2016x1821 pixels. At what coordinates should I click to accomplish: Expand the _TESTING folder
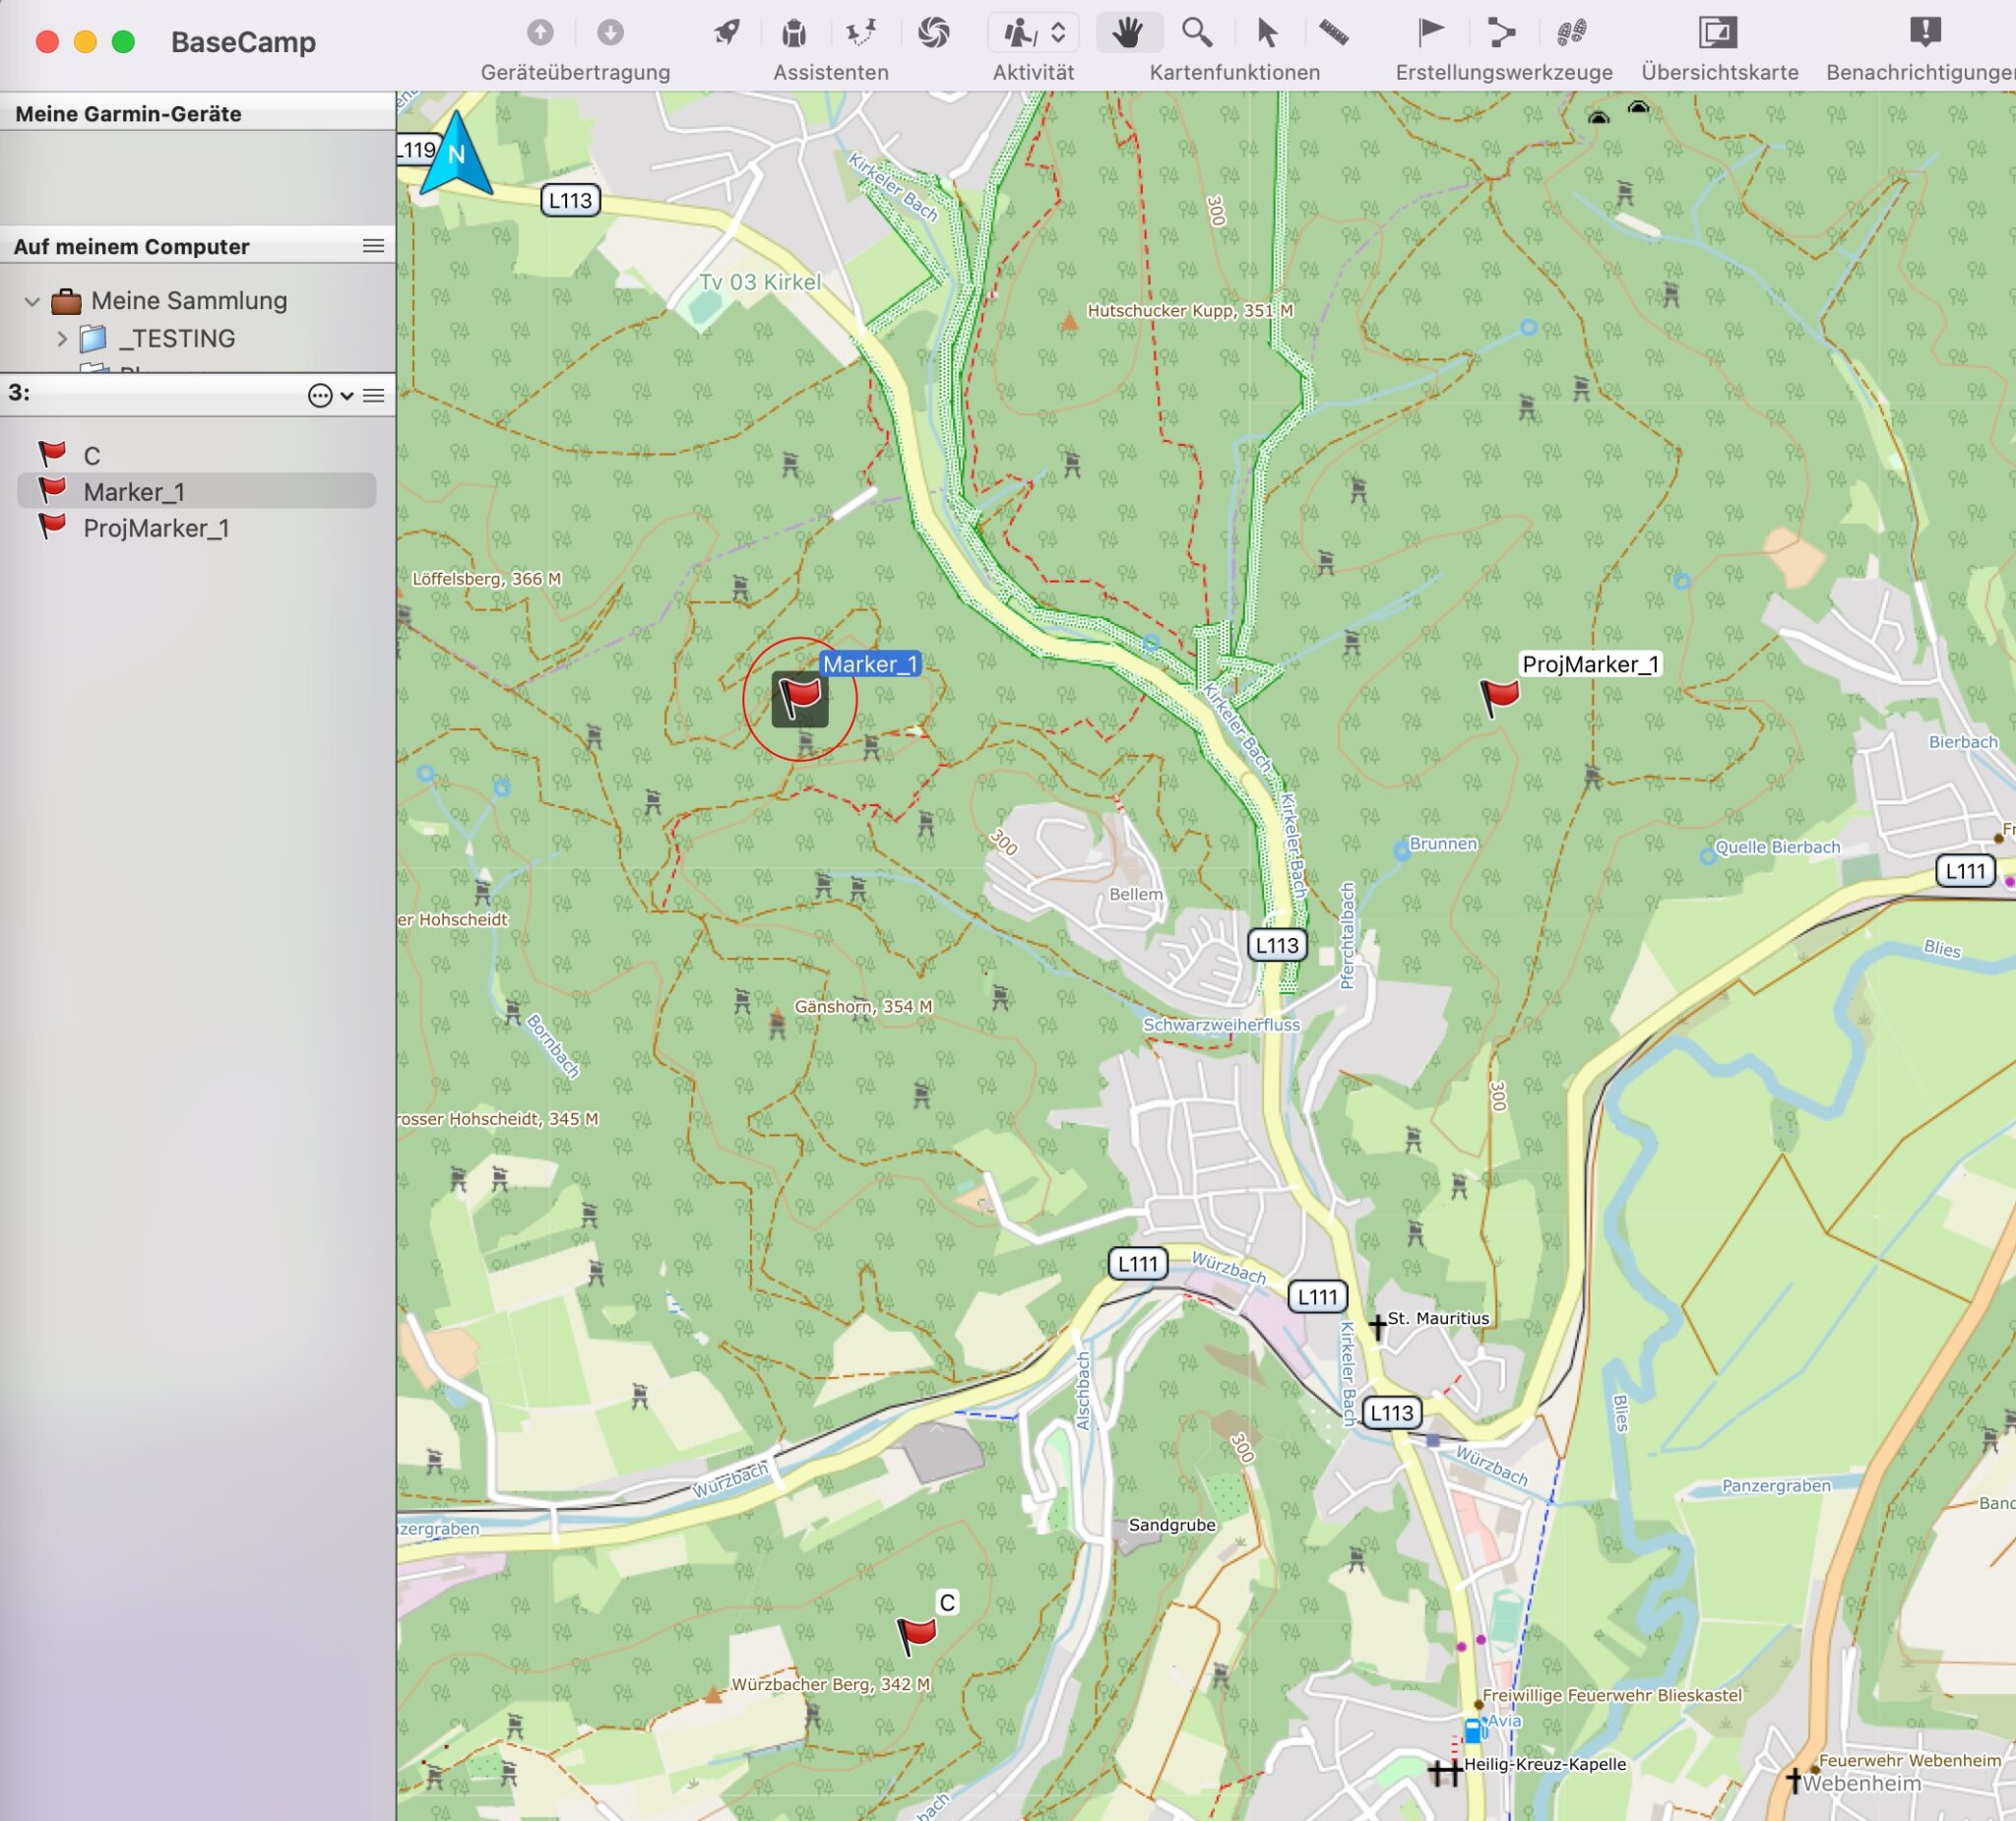[62, 339]
